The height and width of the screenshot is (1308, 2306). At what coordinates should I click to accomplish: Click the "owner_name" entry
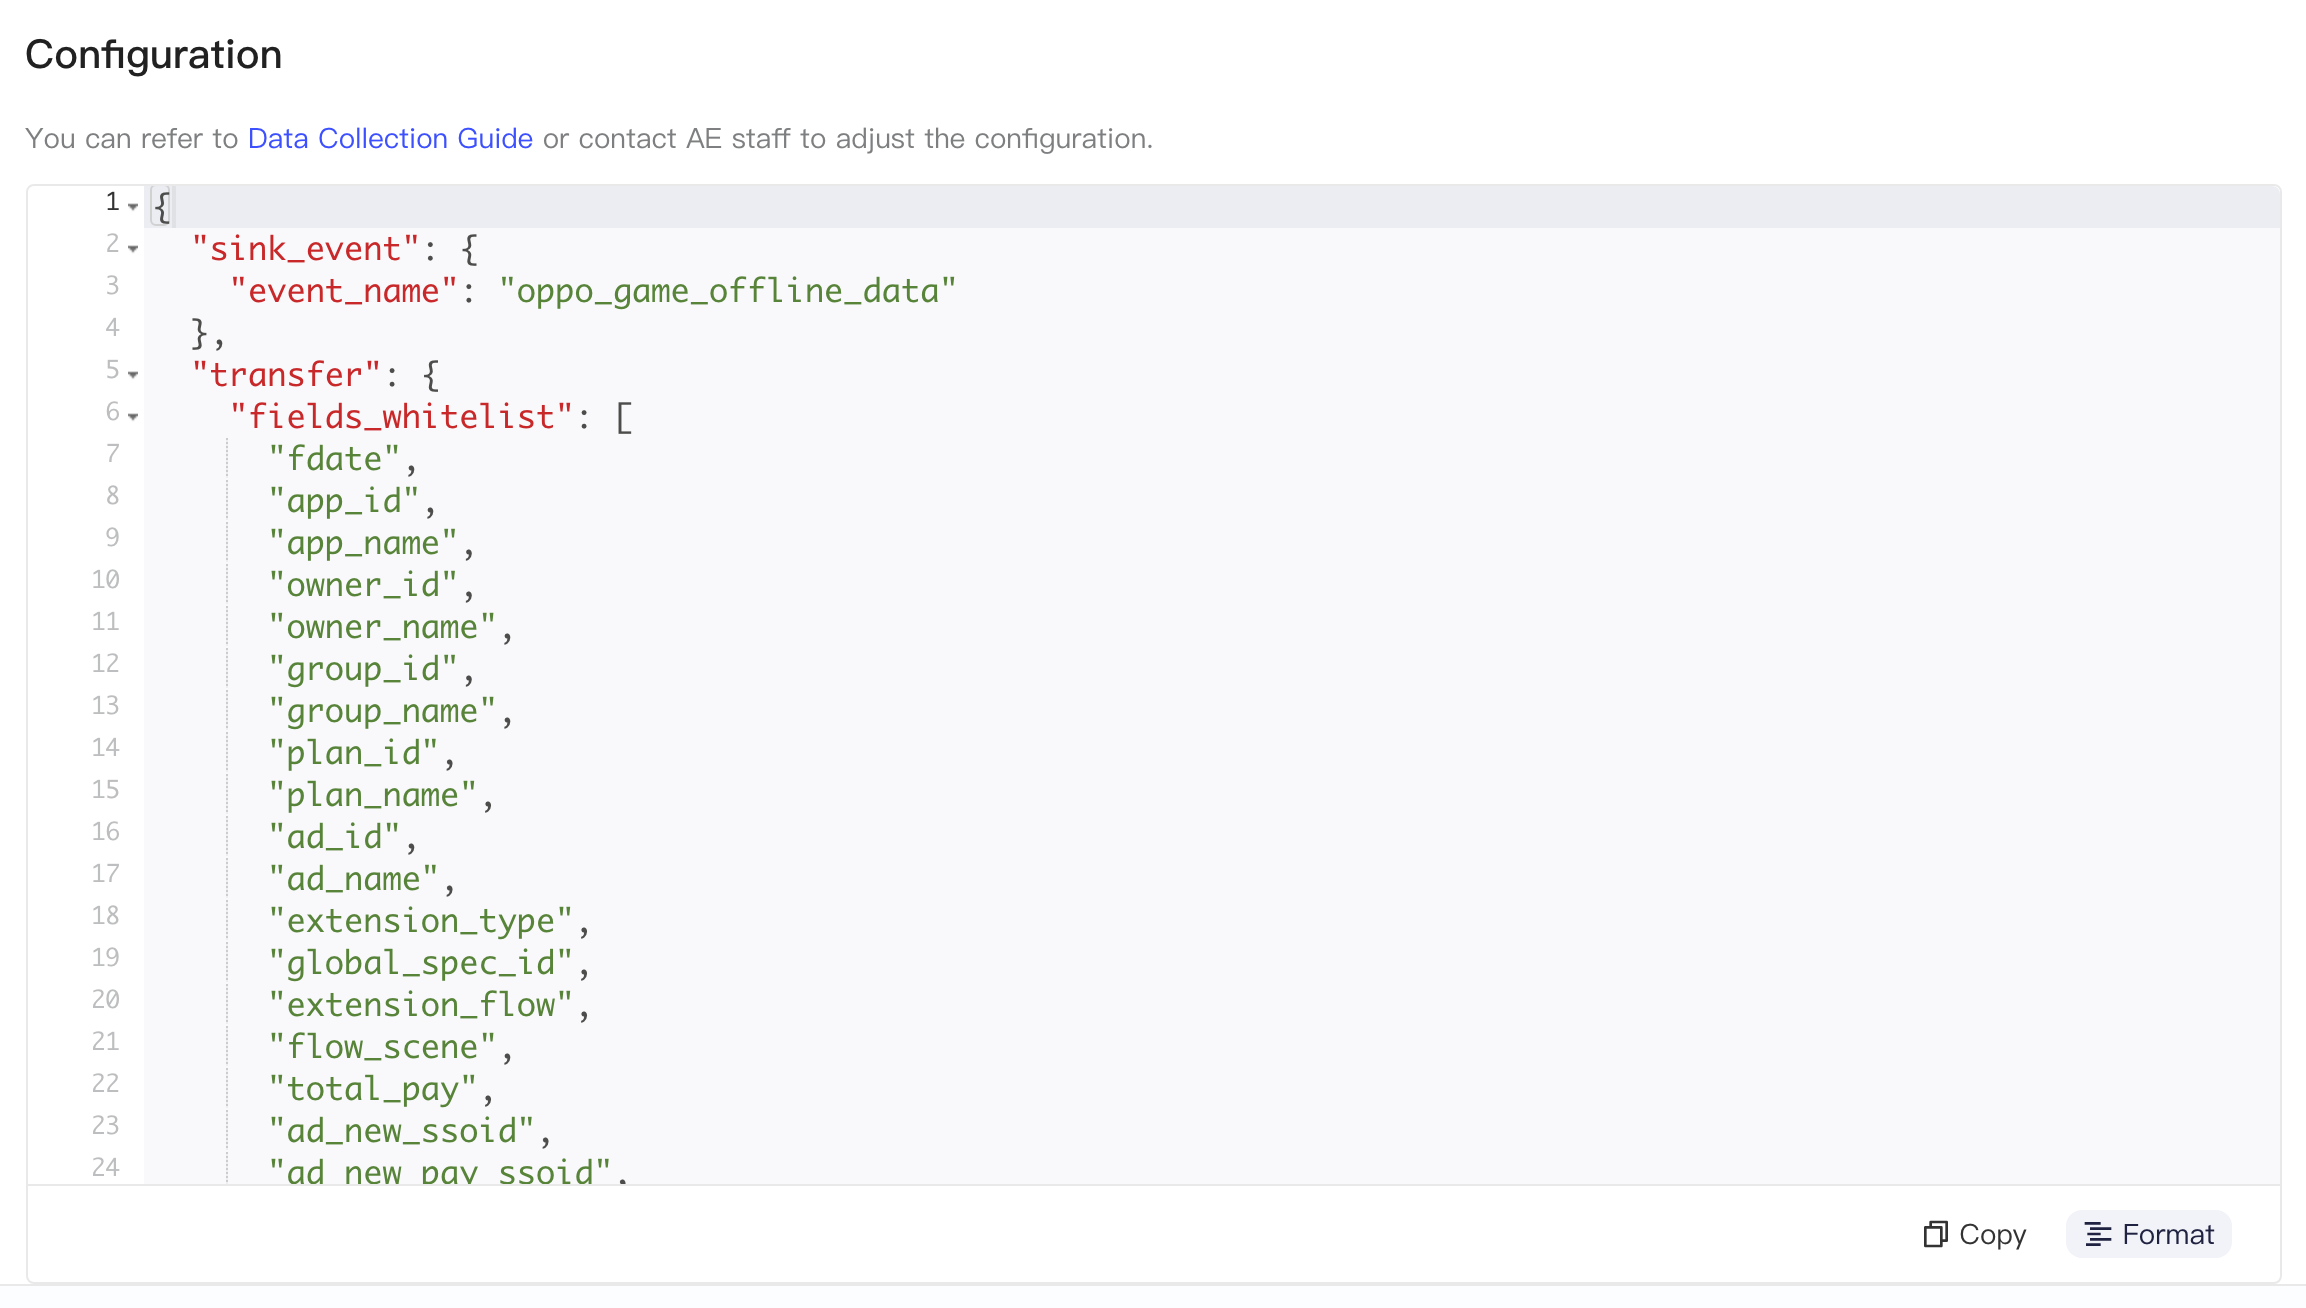(x=382, y=626)
